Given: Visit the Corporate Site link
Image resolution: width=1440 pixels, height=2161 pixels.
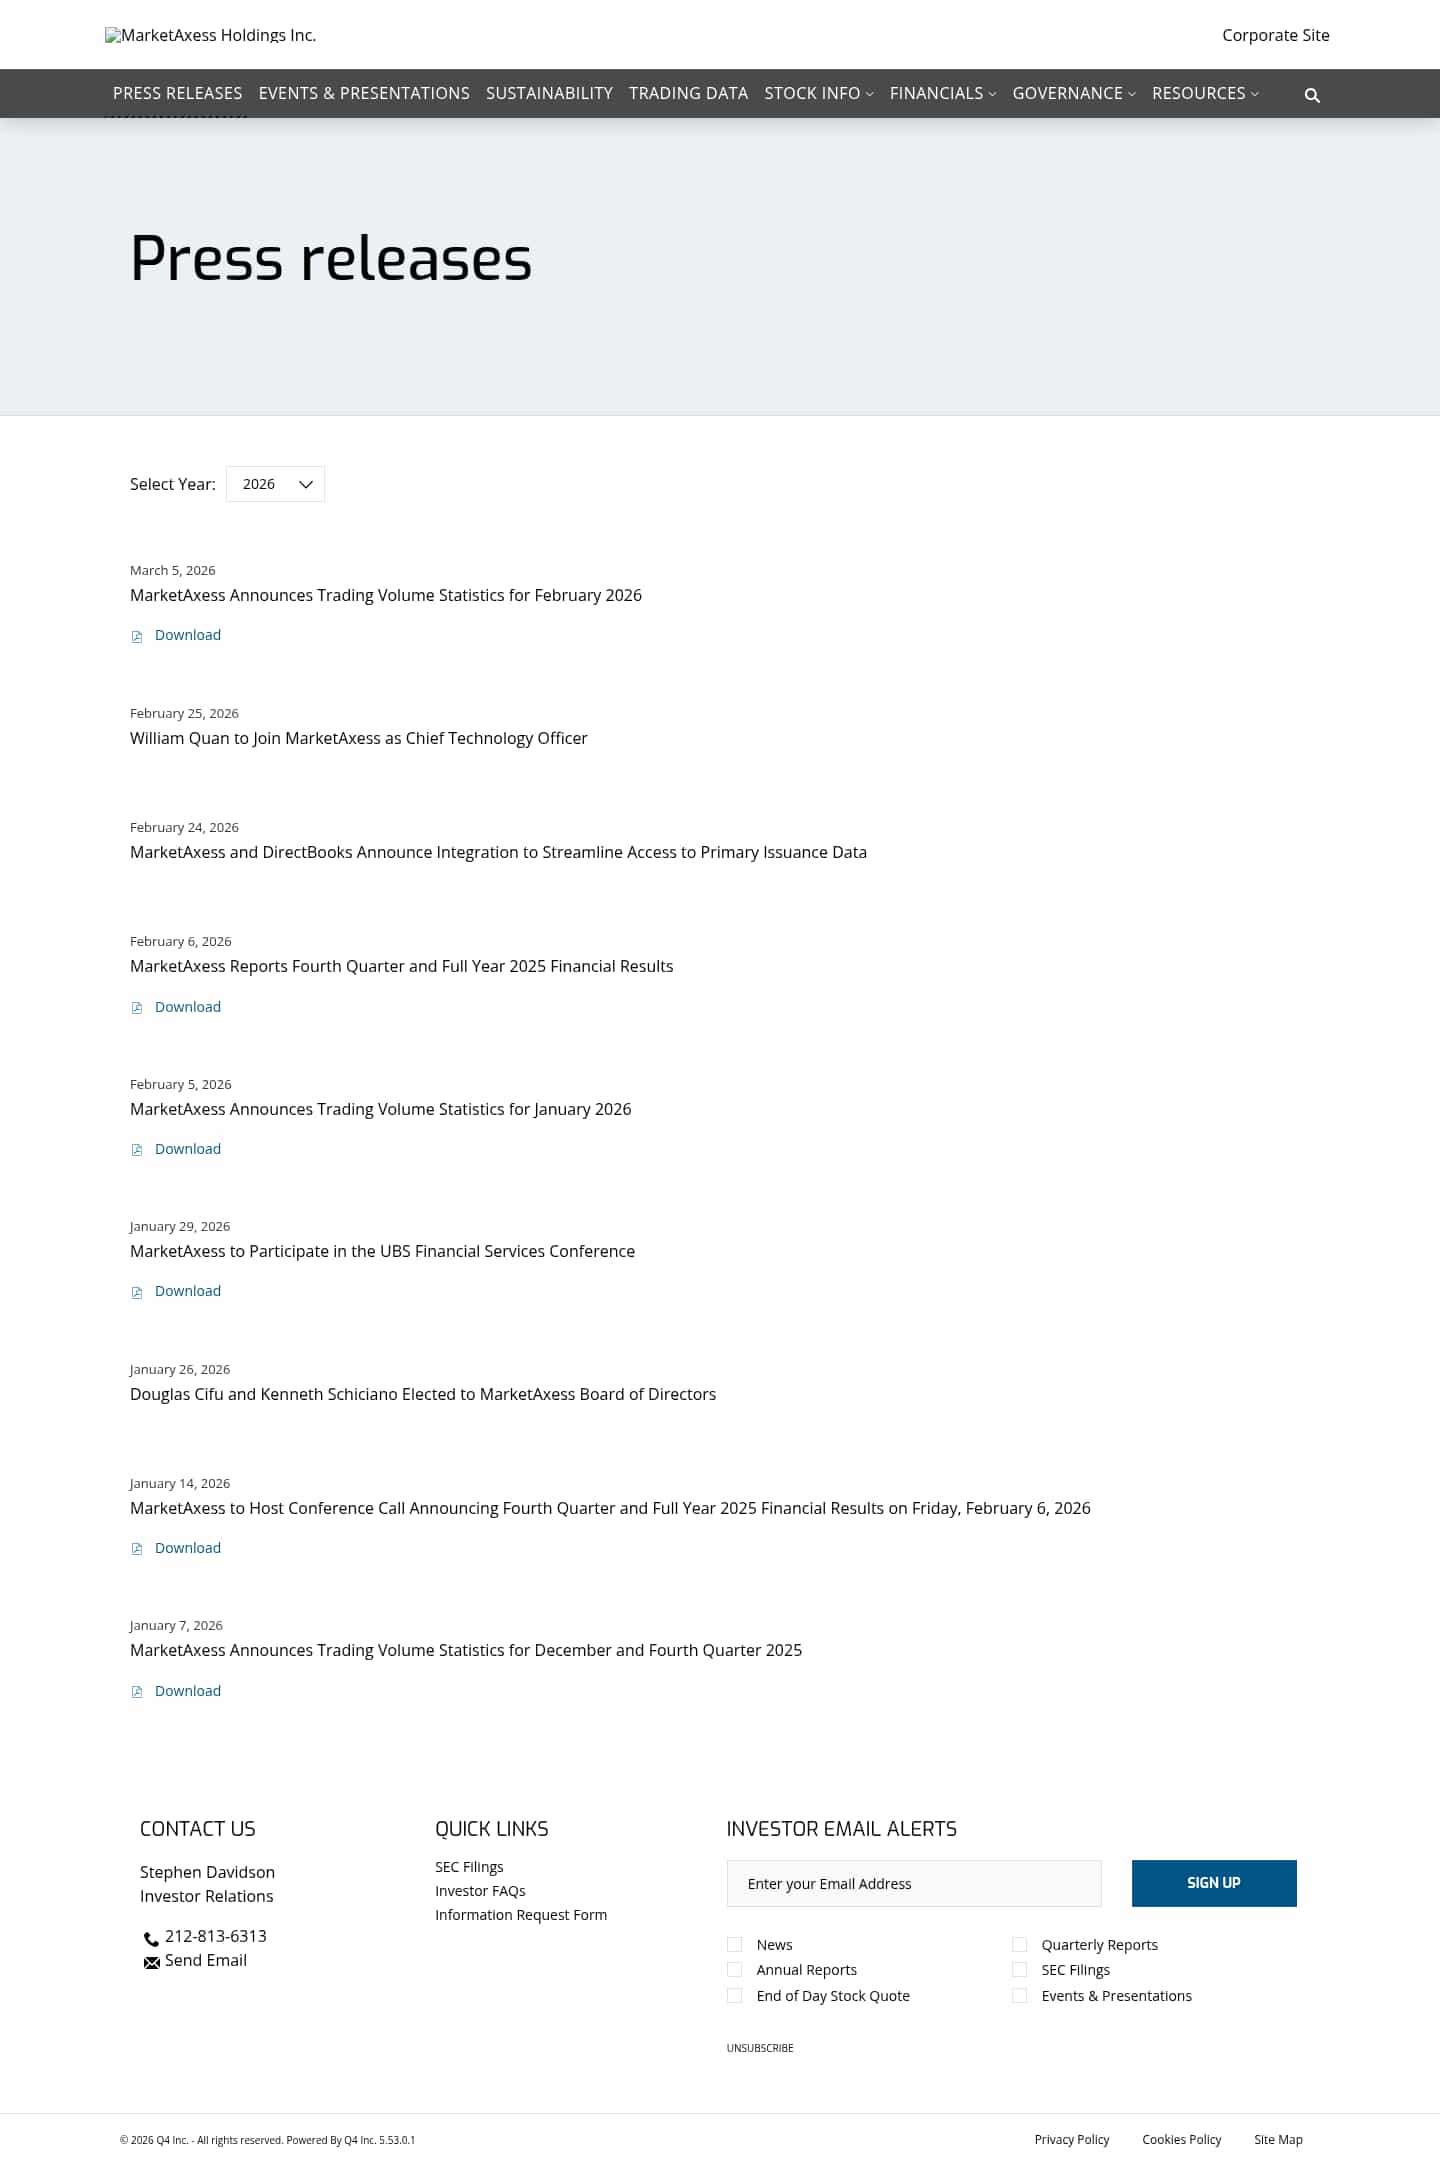Looking at the screenshot, I should click(1276, 35).
